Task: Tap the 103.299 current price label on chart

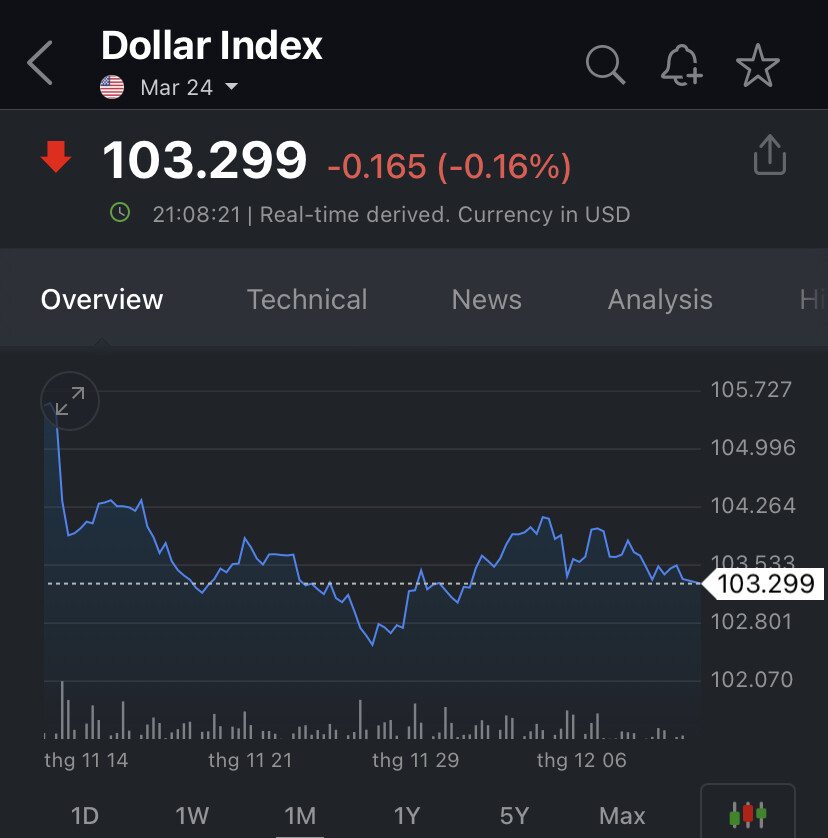Action: tap(766, 584)
